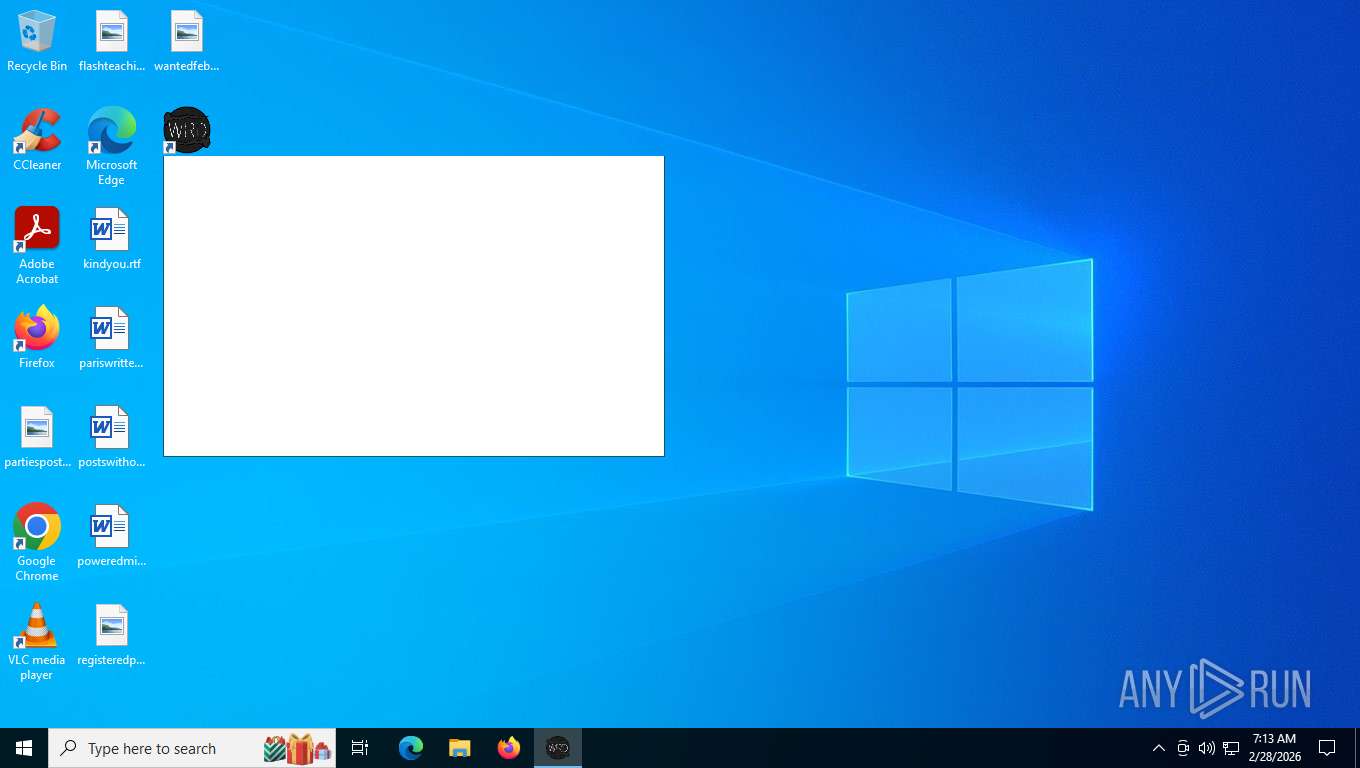The width and height of the screenshot is (1360, 768).
Task: Click inside the blank white window
Action: pos(414,306)
